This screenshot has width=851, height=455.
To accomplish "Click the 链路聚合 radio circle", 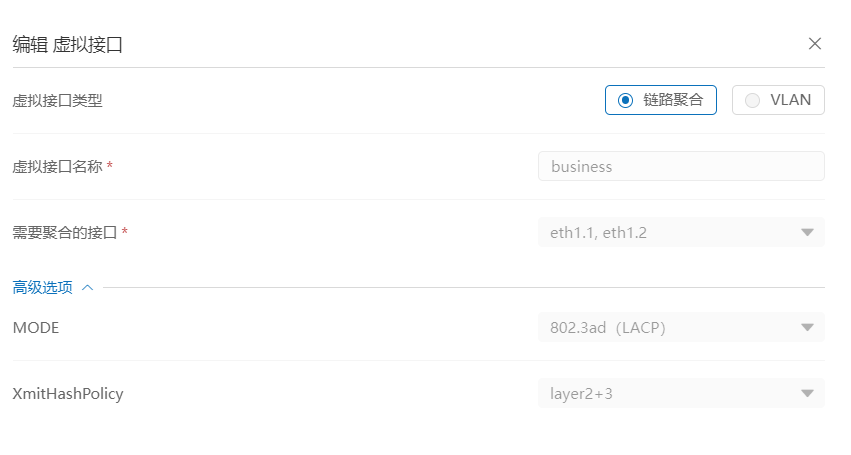I will coord(626,100).
